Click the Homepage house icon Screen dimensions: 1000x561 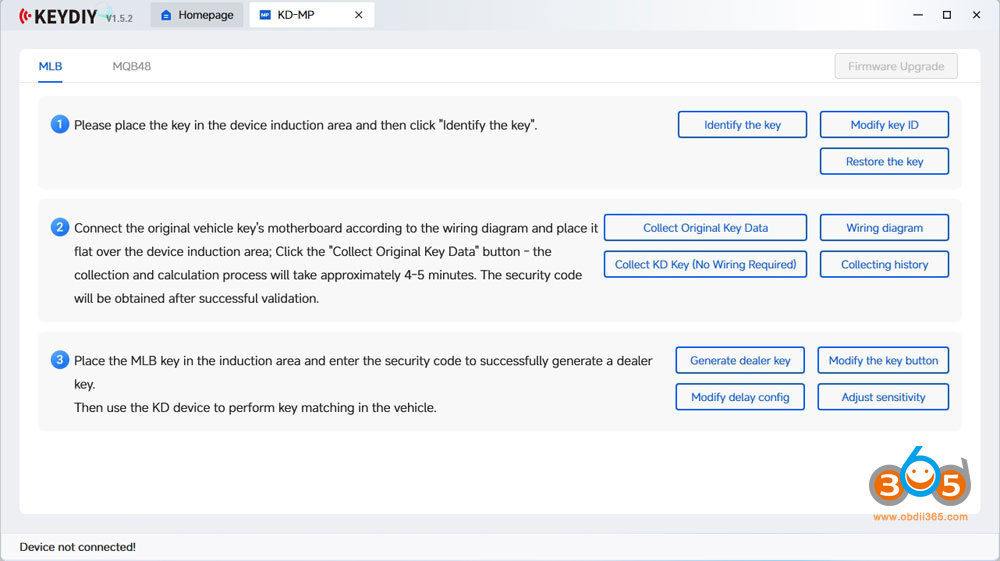(x=166, y=15)
